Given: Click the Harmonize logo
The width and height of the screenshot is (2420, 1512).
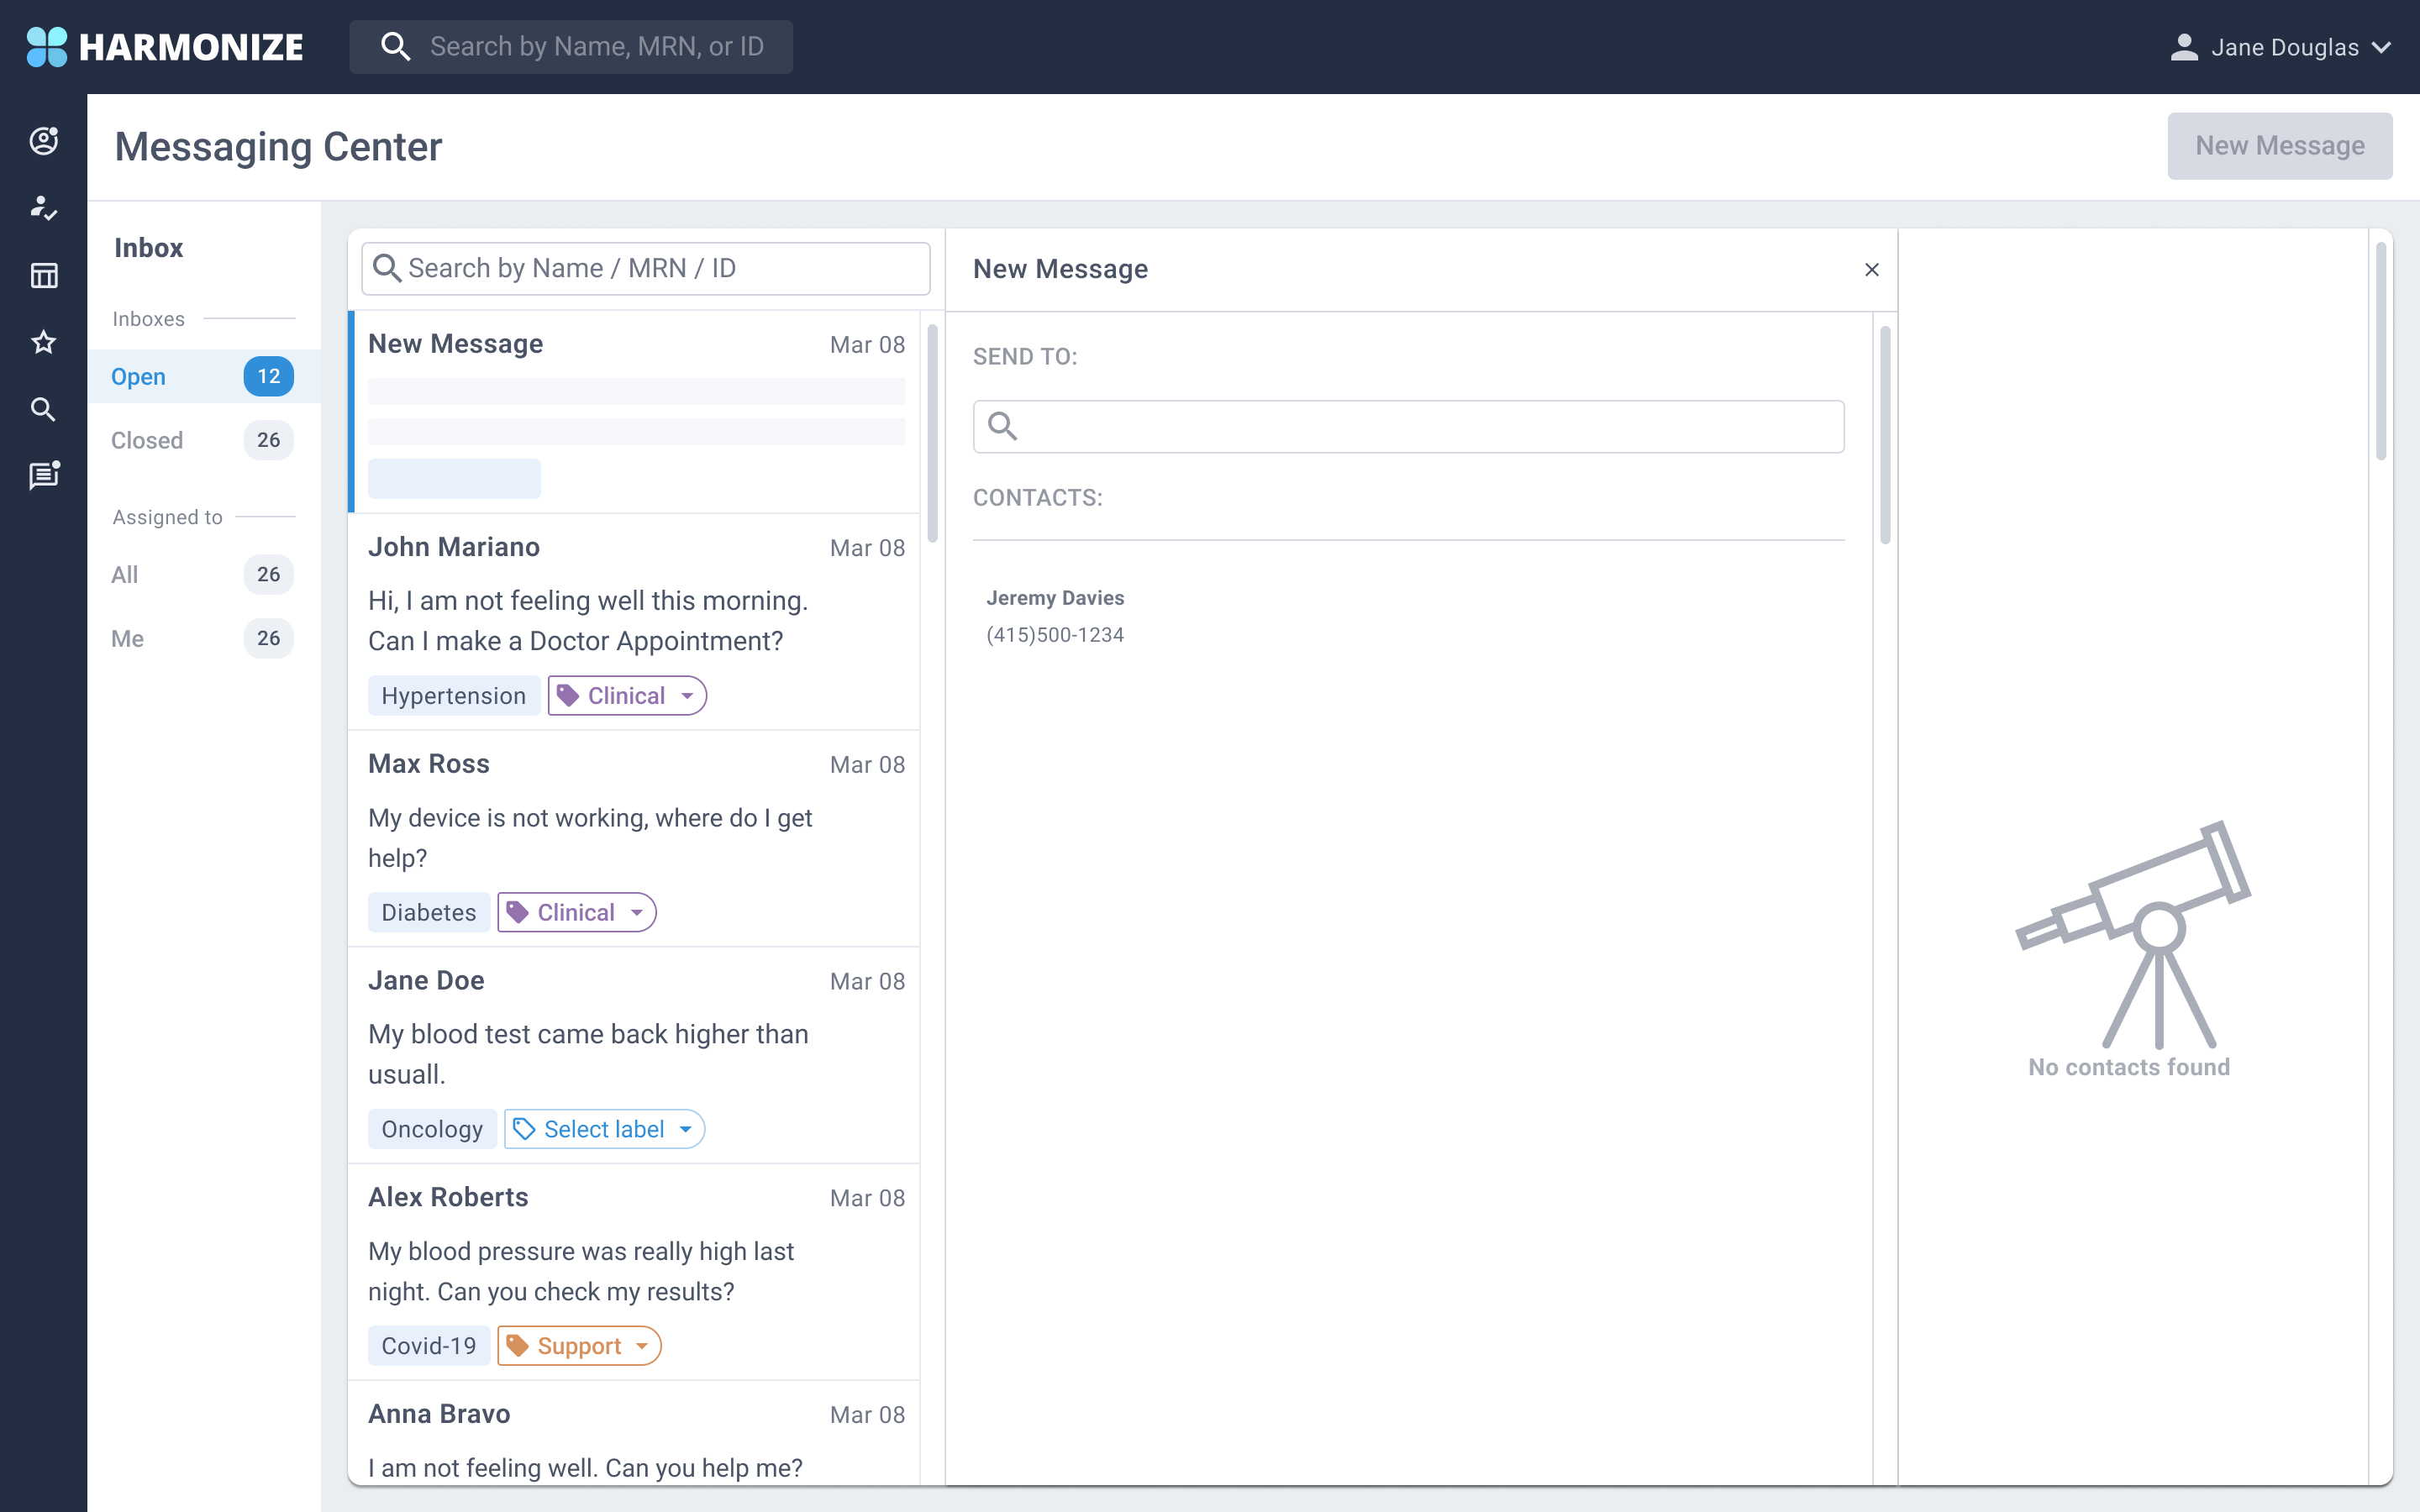Looking at the screenshot, I should 165,47.
